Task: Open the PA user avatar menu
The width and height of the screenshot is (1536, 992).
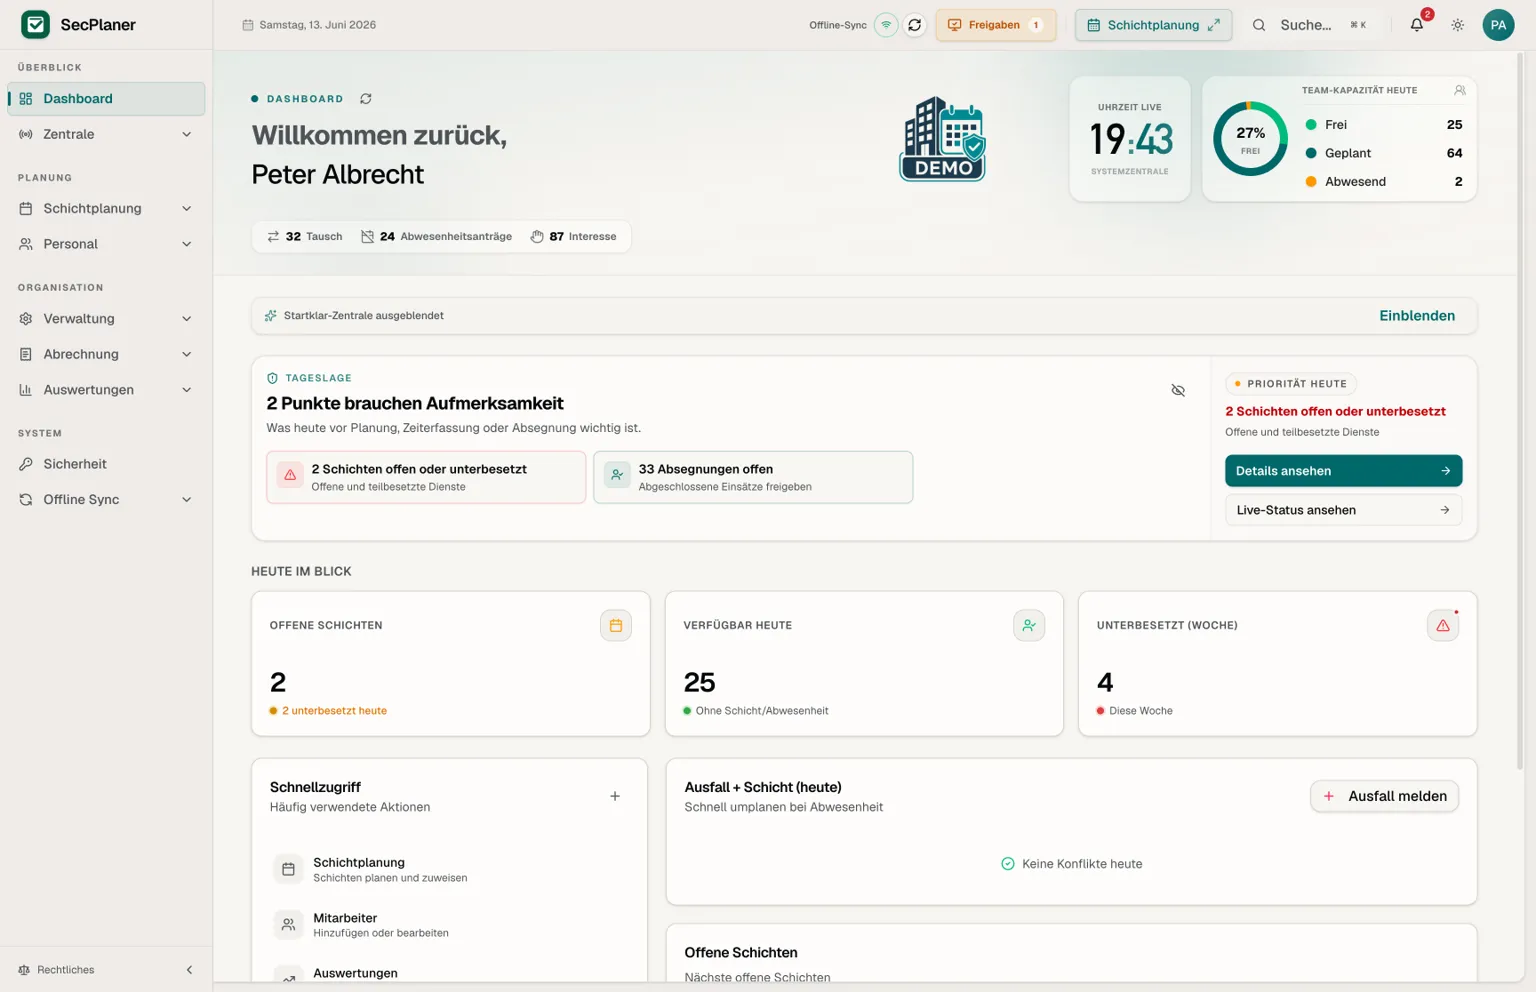Action: click(1498, 25)
